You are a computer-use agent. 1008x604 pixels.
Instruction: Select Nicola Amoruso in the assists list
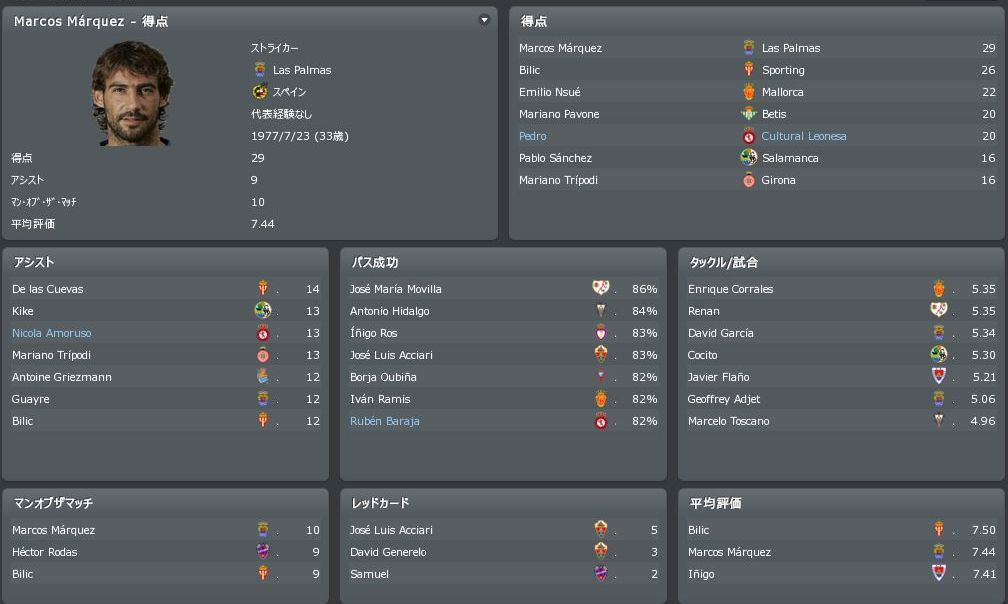(x=52, y=333)
